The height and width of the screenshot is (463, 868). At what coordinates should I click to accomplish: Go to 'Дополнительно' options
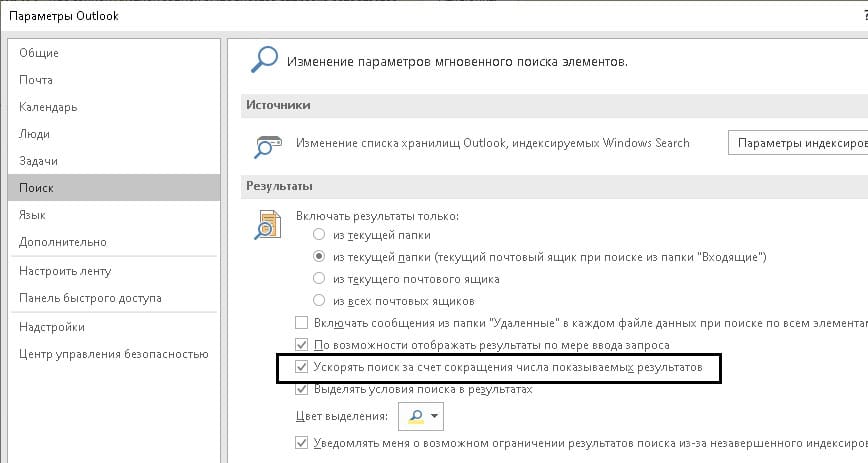63,242
